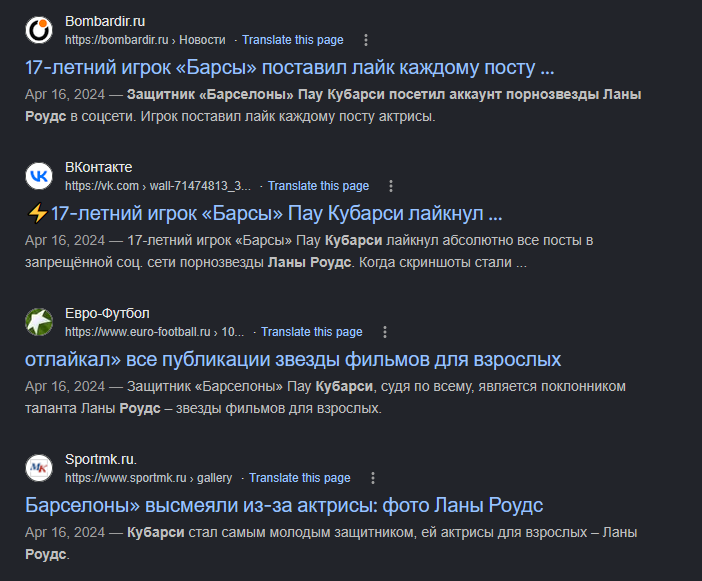Open VK headline 'Пау Кубарси лайкнул'
702x581 pixels.
pos(264,214)
